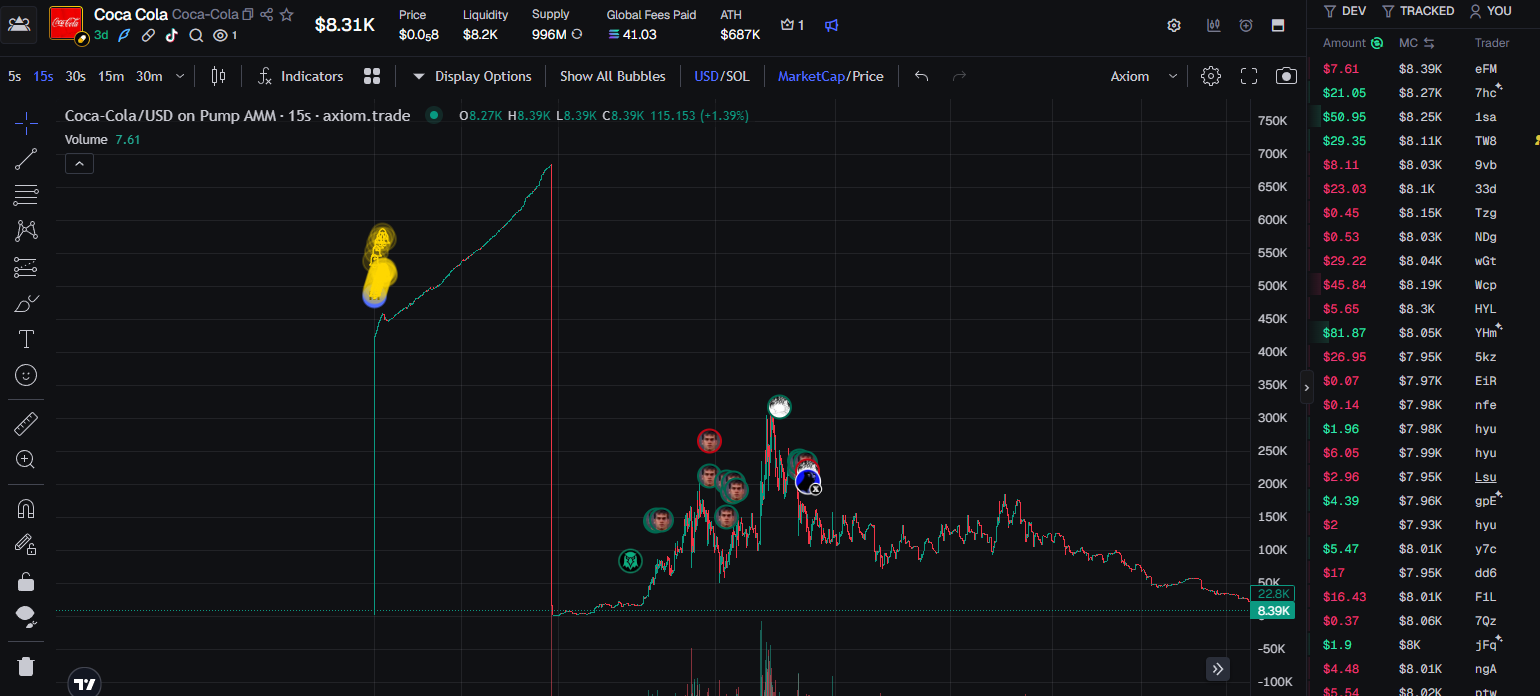Switch currency with USD/SOL toggle
Viewport: 1540px width, 696px height.
[722, 76]
